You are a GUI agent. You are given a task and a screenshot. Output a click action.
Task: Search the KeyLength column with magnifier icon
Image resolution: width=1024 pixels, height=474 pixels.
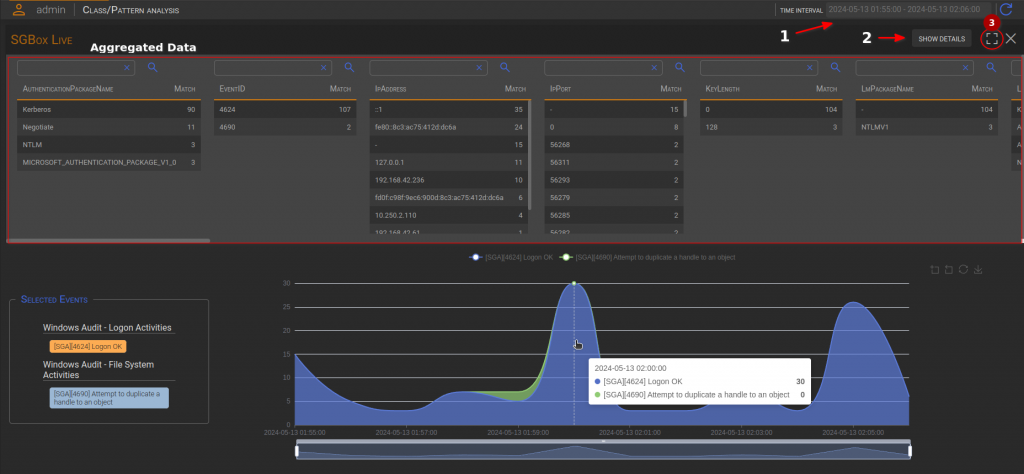(836, 67)
